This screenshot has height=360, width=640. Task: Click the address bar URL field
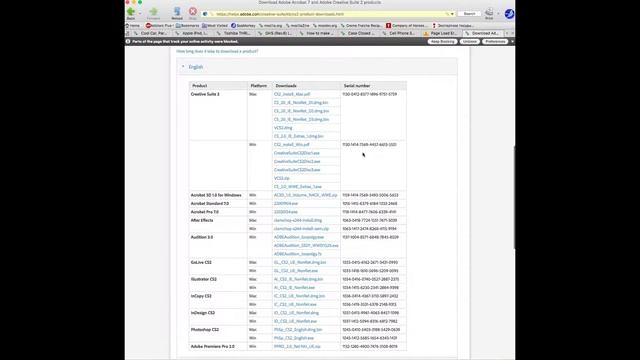[330, 14]
